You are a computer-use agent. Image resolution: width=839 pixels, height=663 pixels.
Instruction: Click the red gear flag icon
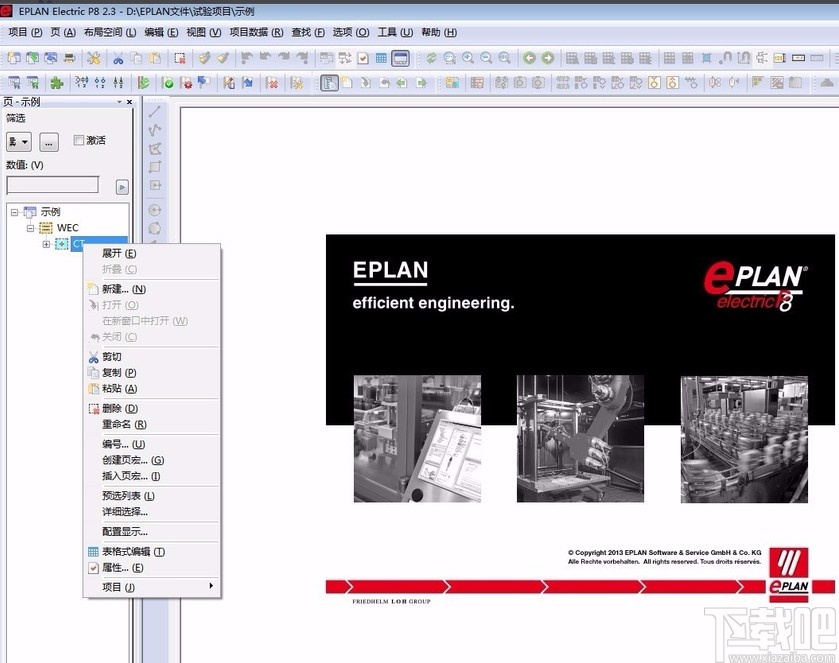pos(186,82)
